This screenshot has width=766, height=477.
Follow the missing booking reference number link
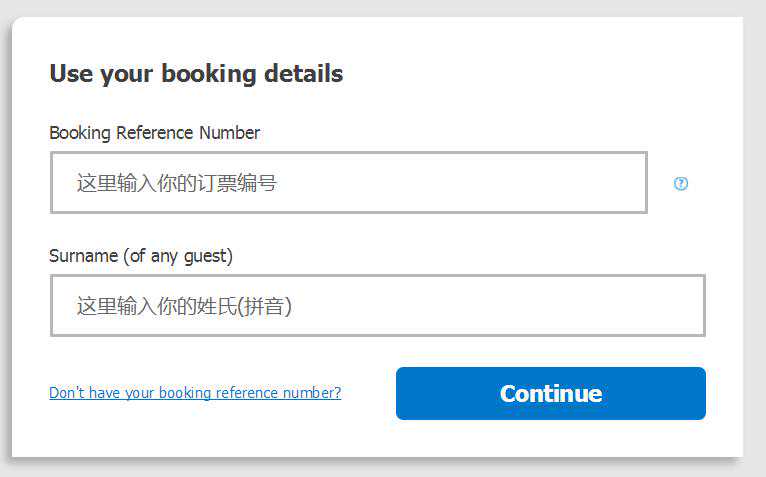(195, 393)
